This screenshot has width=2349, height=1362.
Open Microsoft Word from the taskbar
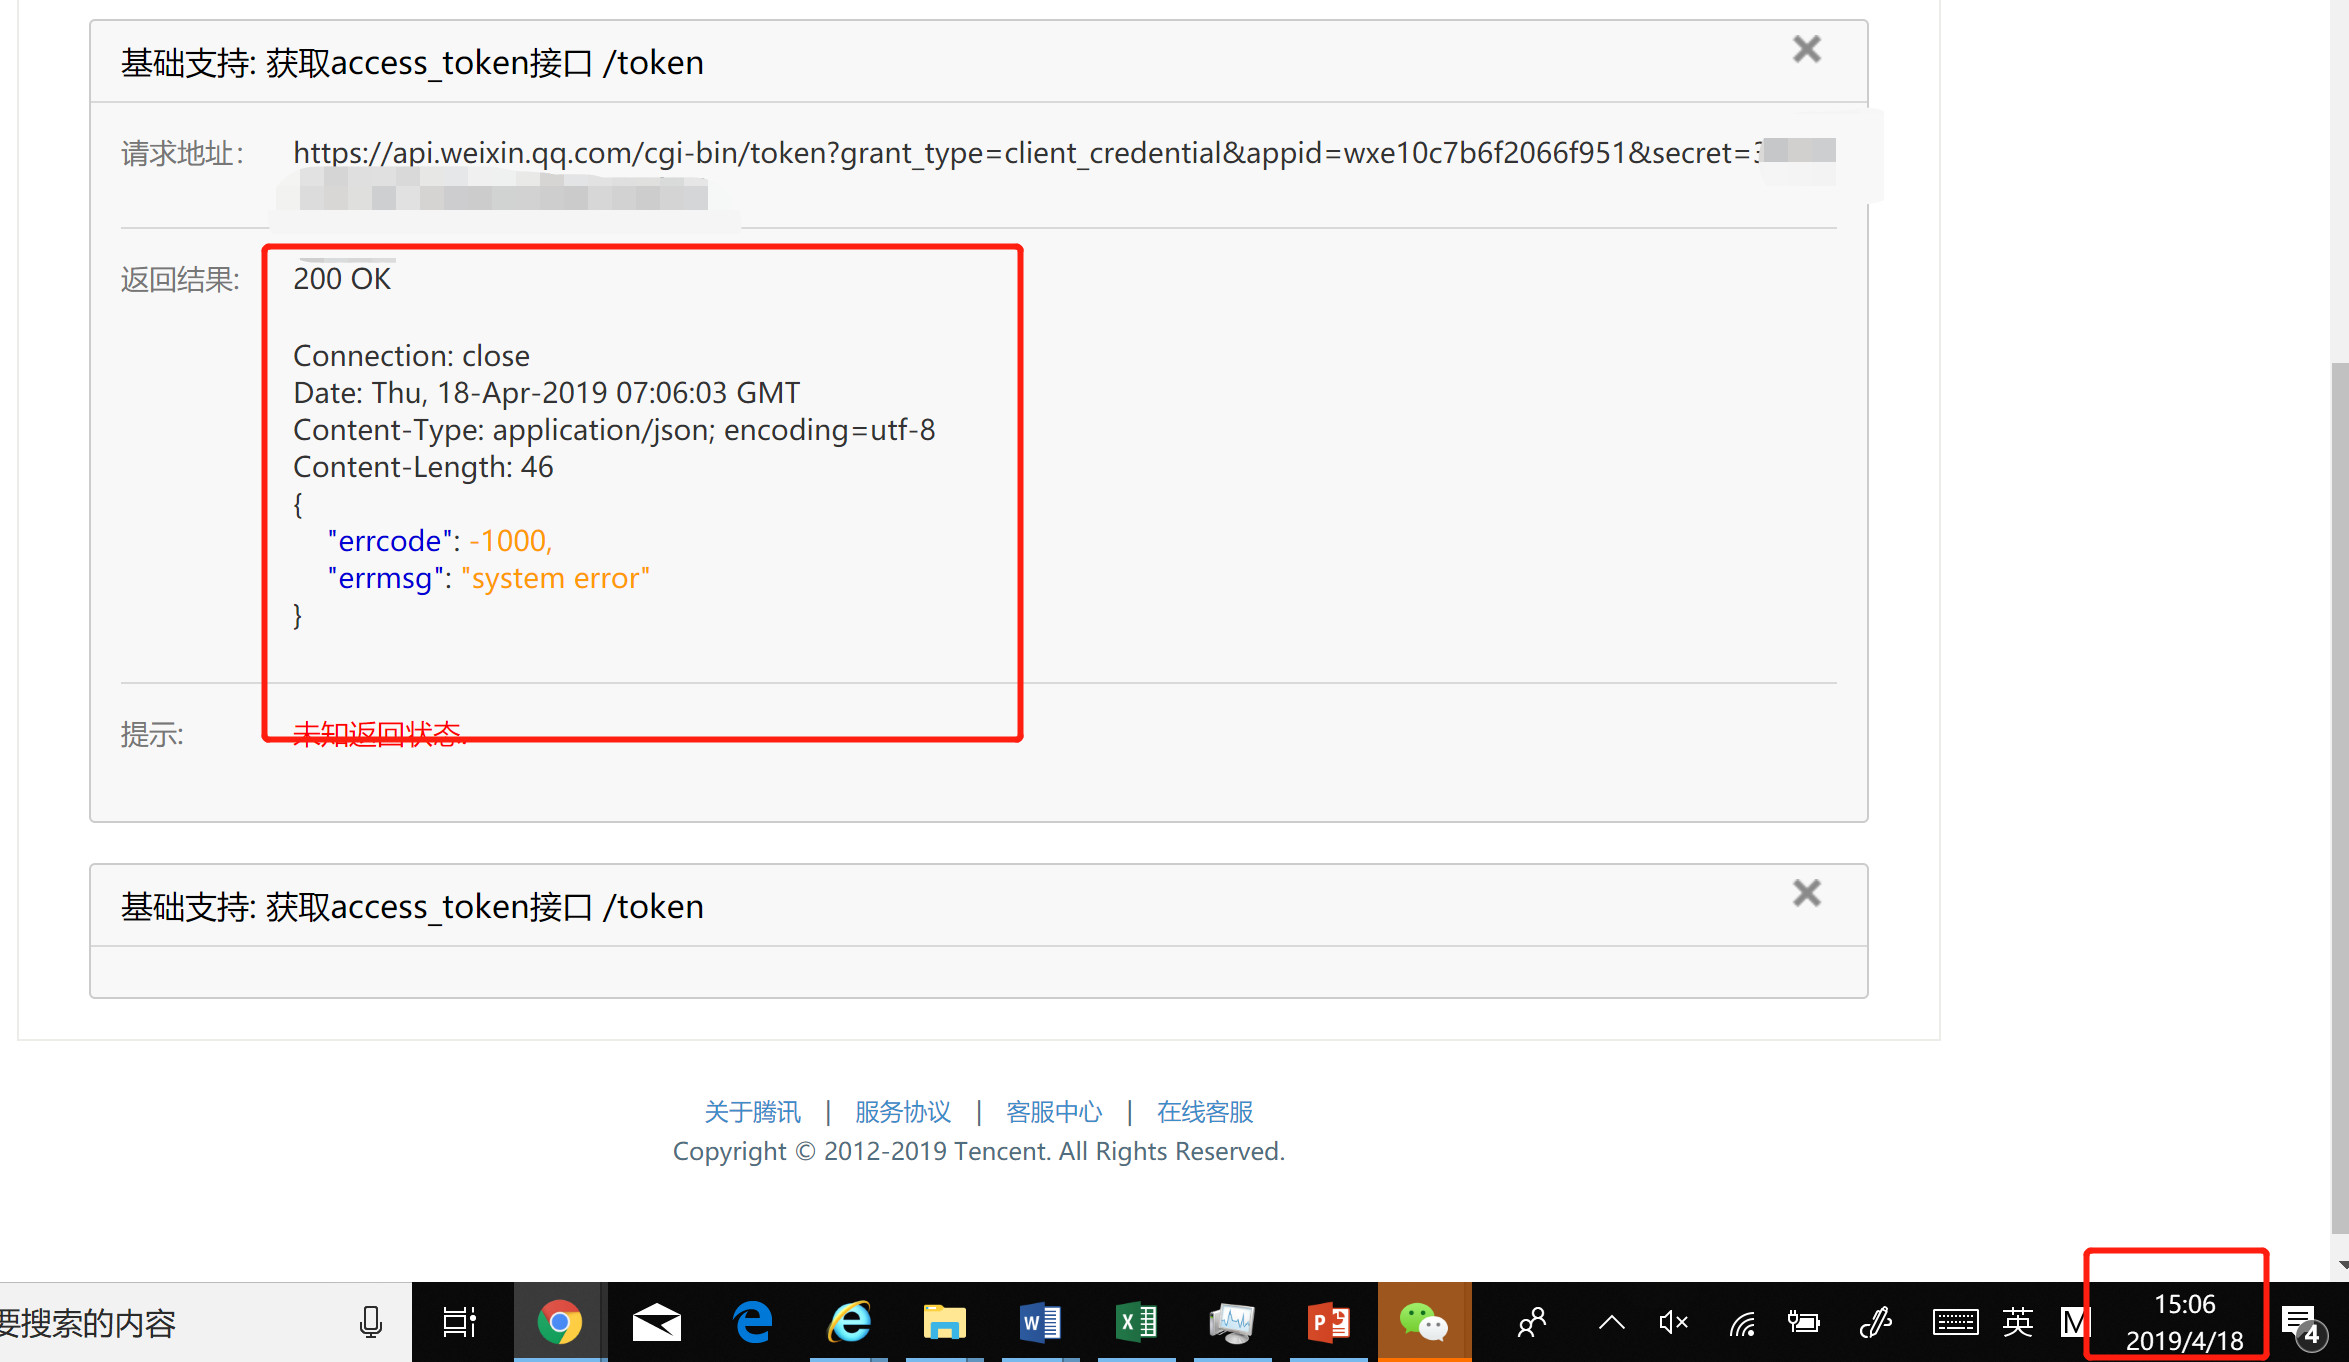click(1040, 1323)
